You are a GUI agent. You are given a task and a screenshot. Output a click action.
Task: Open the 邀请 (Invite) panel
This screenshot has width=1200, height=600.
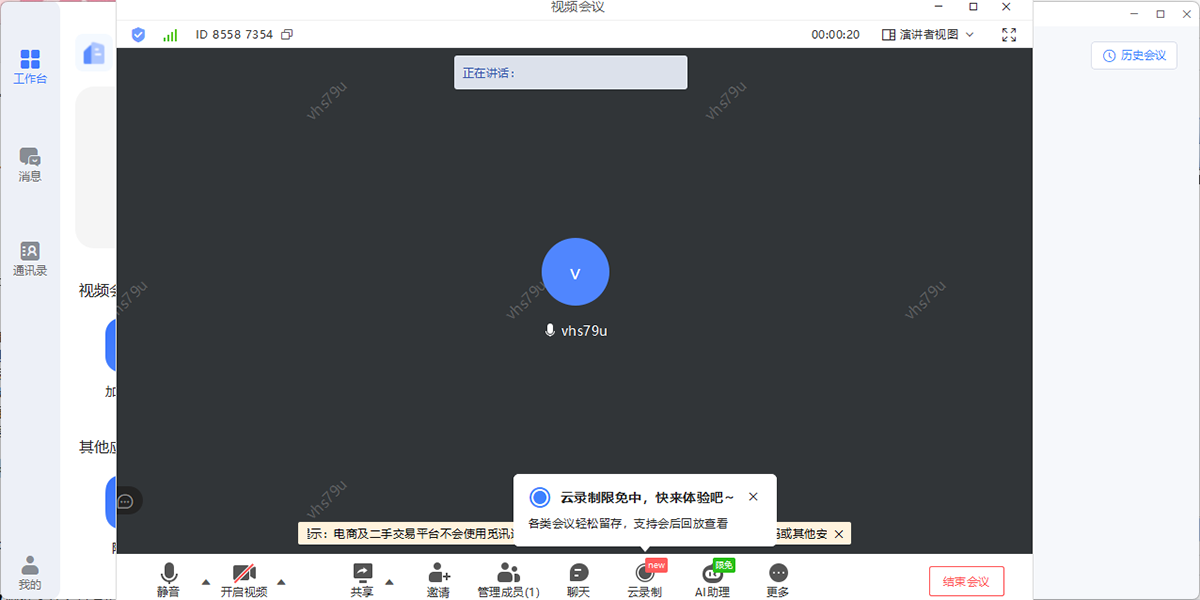coord(438,578)
